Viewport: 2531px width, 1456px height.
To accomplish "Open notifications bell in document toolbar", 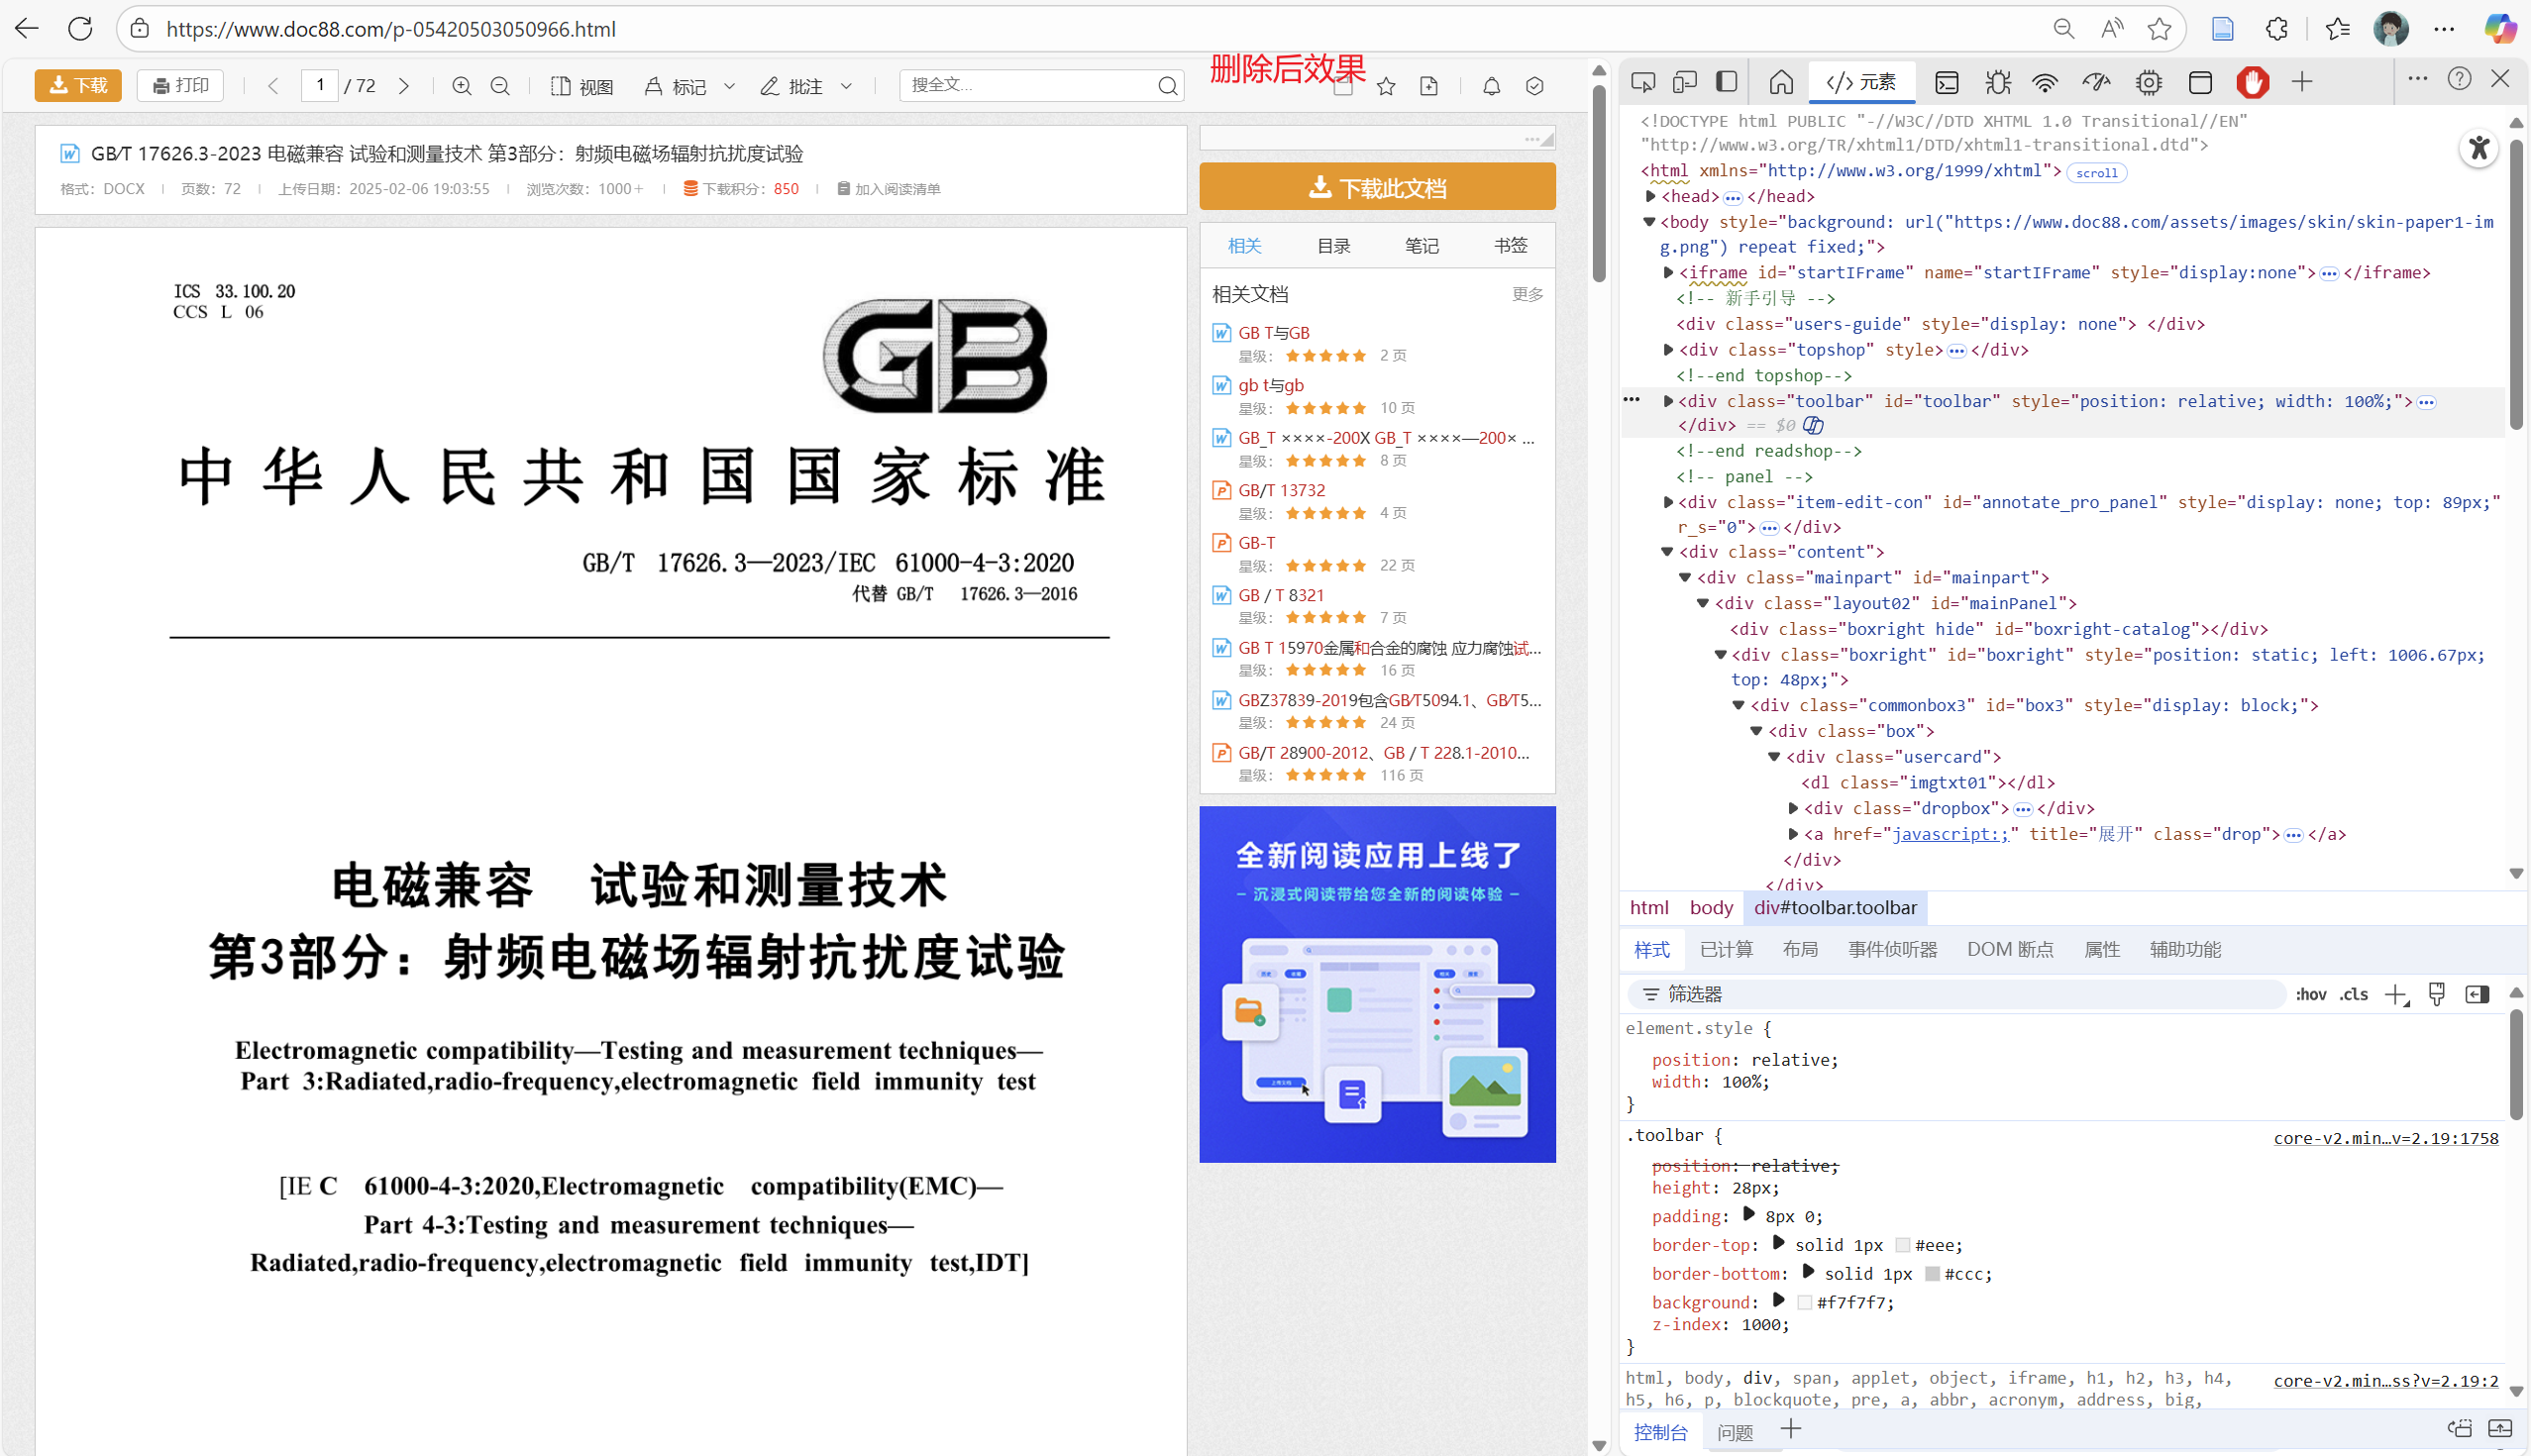I will 1491,87.
